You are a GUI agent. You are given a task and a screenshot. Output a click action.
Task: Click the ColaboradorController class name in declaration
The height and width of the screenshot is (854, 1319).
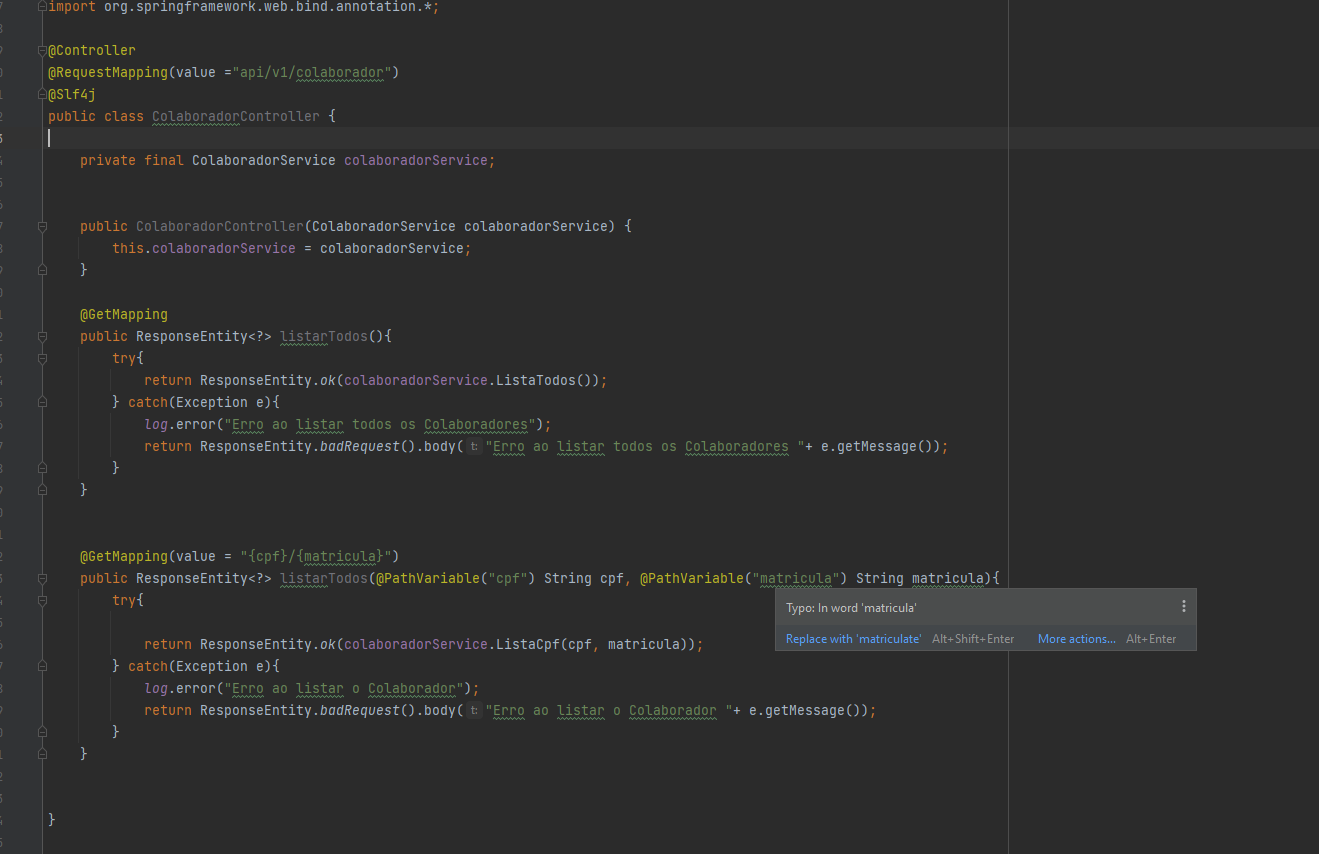(x=236, y=116)
